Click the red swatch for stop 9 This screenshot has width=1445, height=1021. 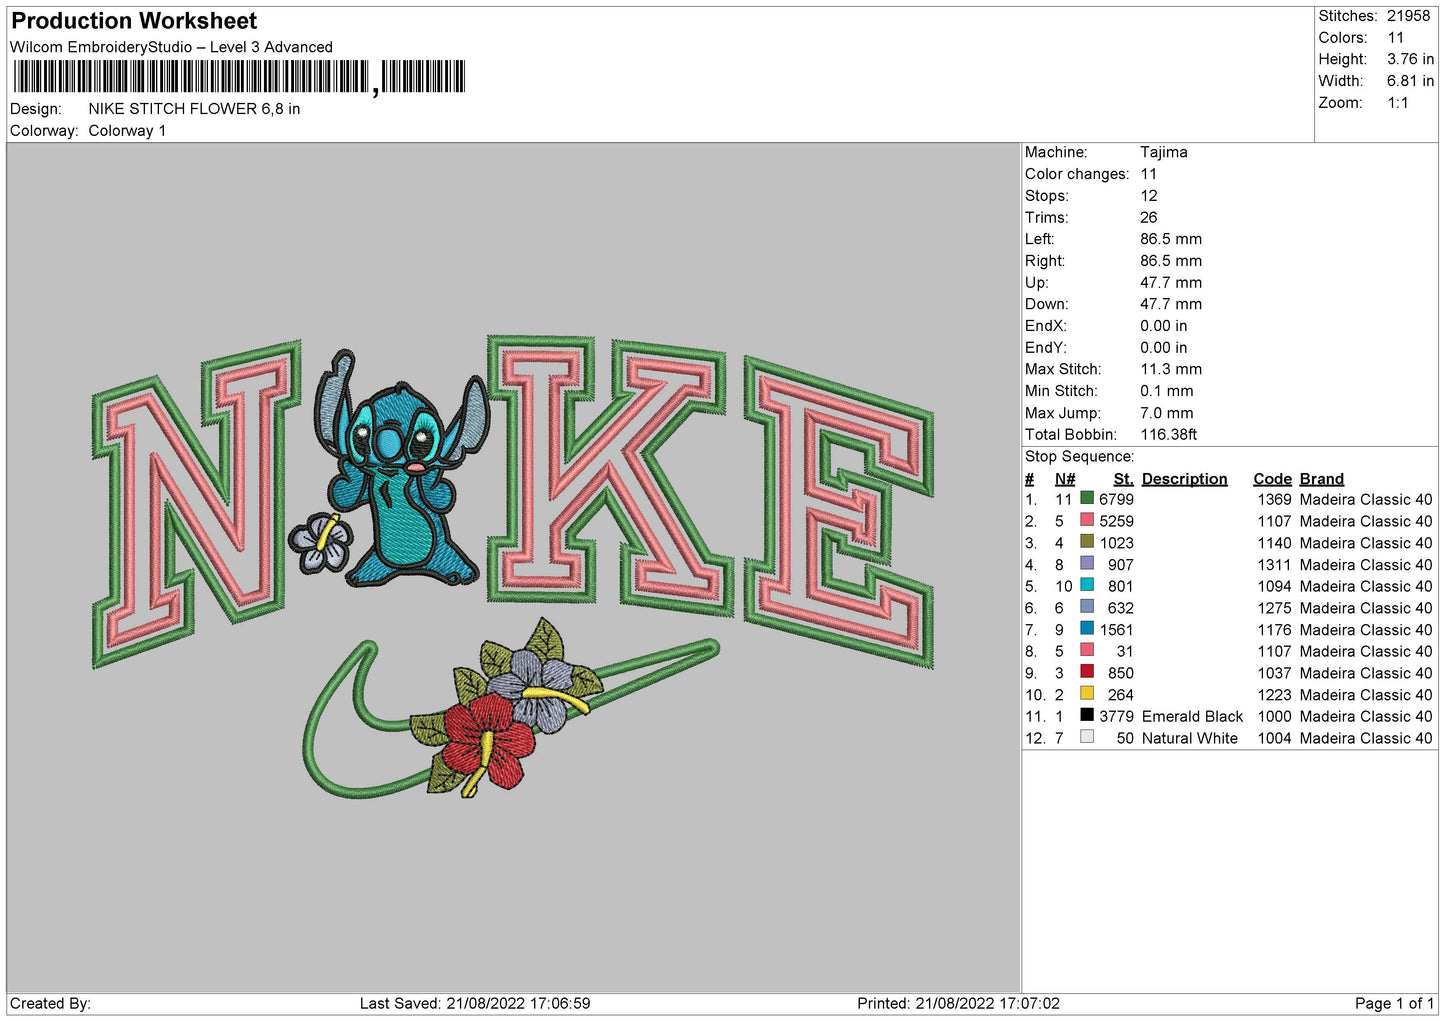[x=1087, y=672]
